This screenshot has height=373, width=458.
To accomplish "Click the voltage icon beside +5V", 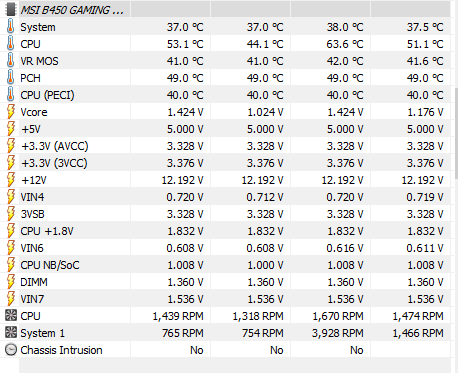I will point(11,129).
